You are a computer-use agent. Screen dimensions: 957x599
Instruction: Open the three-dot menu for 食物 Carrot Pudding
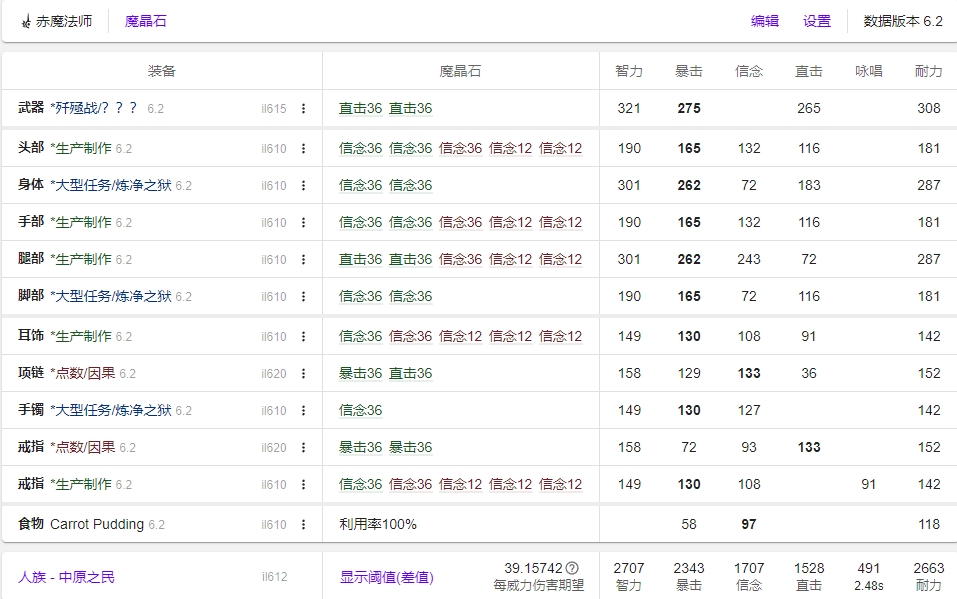coord(304,525)
